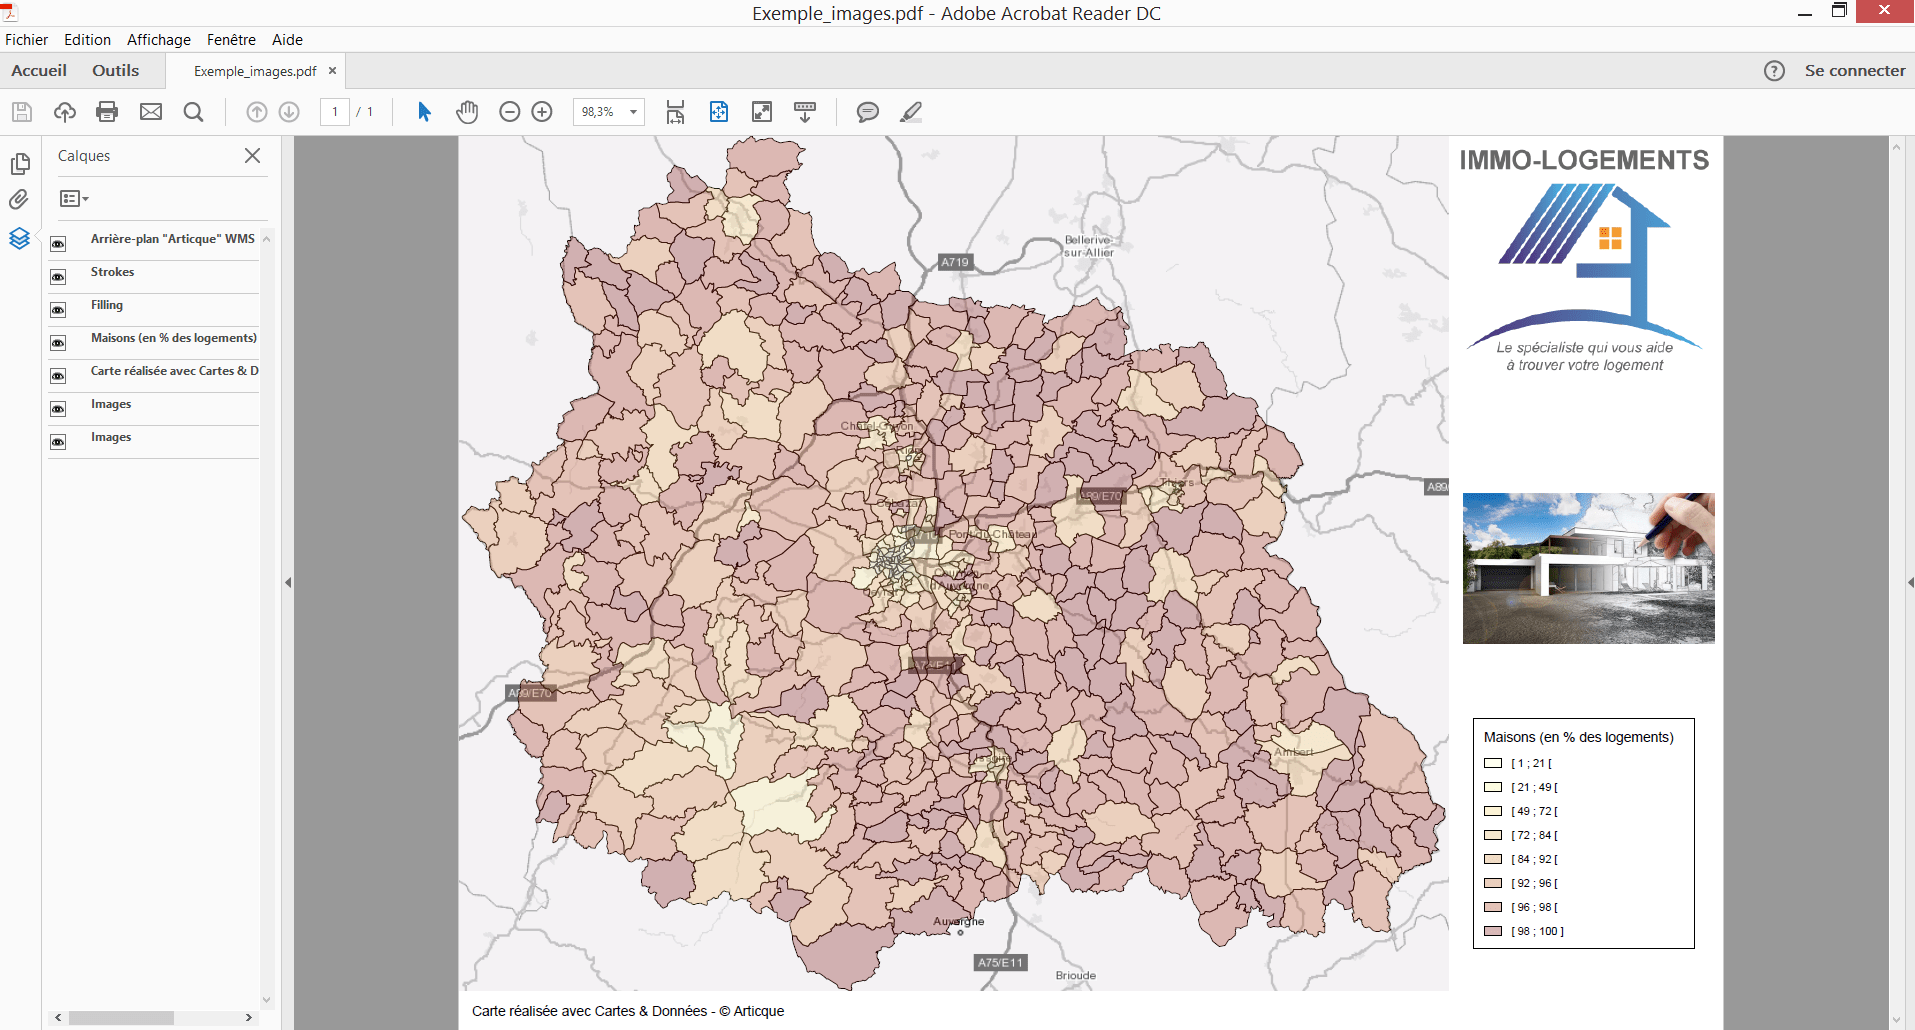This screenshot has width=1915, height=1030.
Task: Send file by email envelope icon
Action: (151, 112)
